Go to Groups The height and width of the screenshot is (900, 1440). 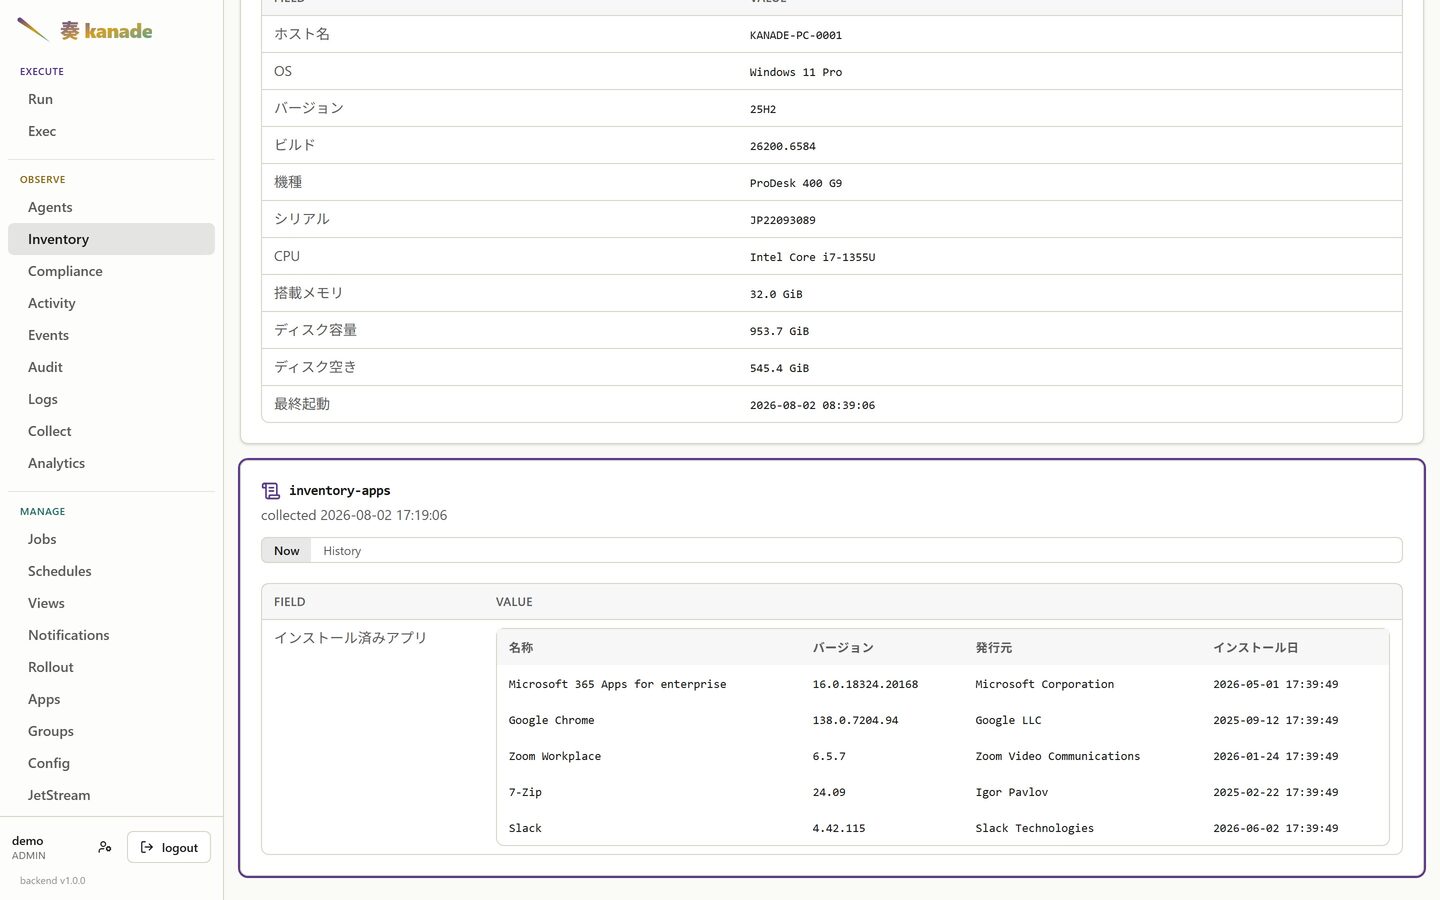pyautogui.click(x=111, y=731)
